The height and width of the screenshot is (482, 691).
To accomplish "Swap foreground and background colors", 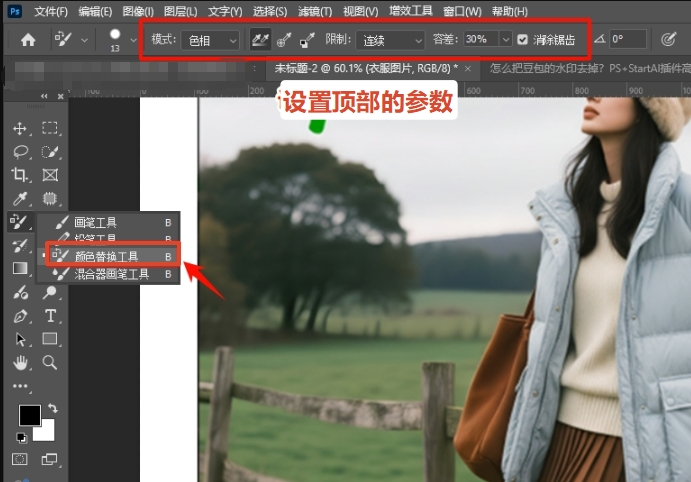I will [52, 409].
